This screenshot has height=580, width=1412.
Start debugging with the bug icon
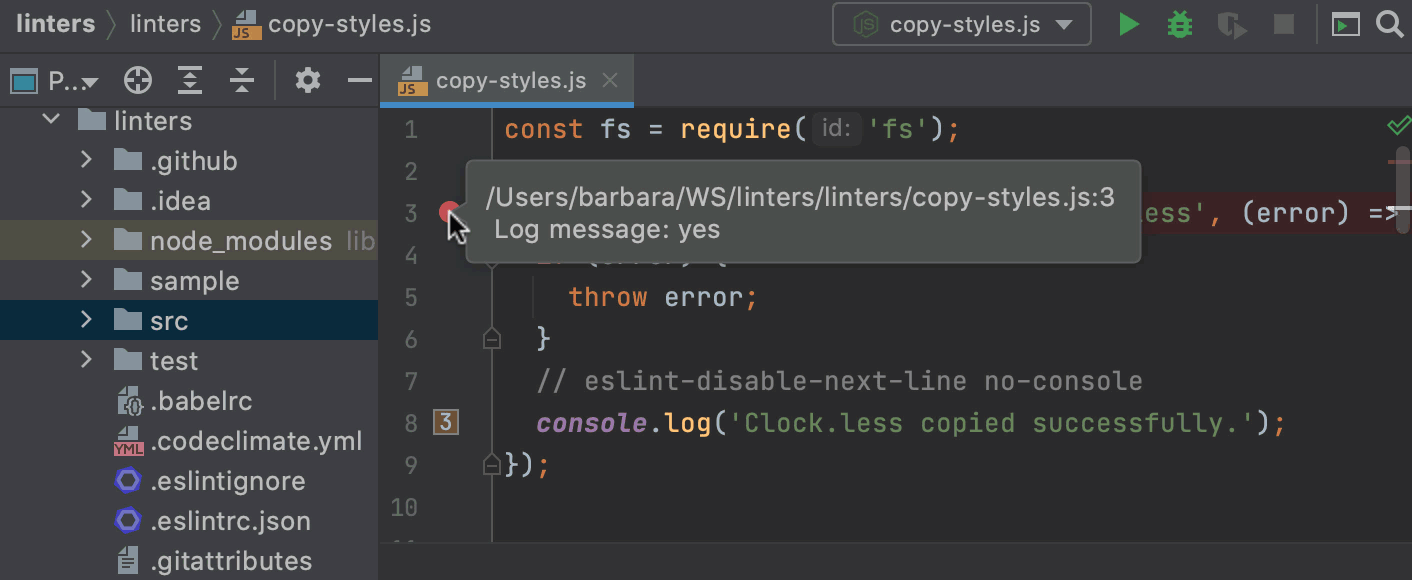click(1180, 25)
